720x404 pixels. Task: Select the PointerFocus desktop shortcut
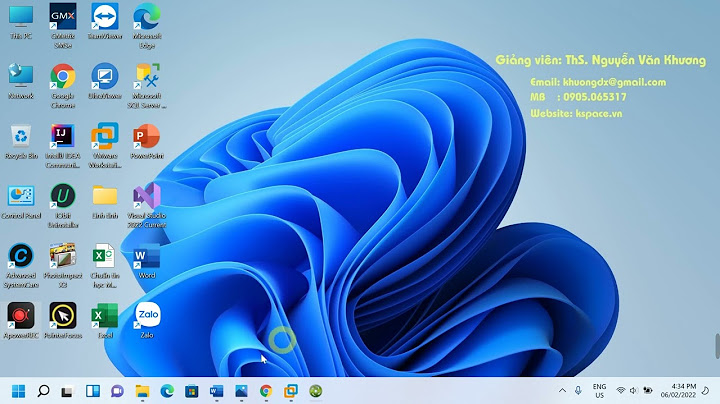pyautogui.click(x=63, y=321)
